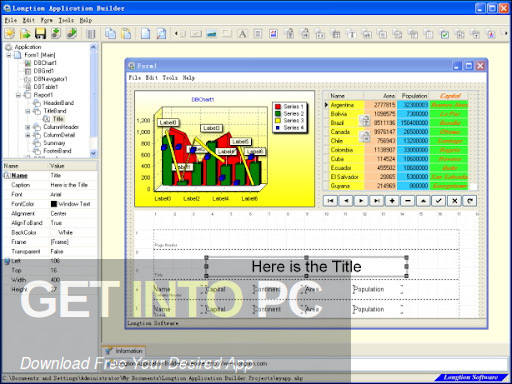Expand the ColumnHeader tree node

click(28, 127)
